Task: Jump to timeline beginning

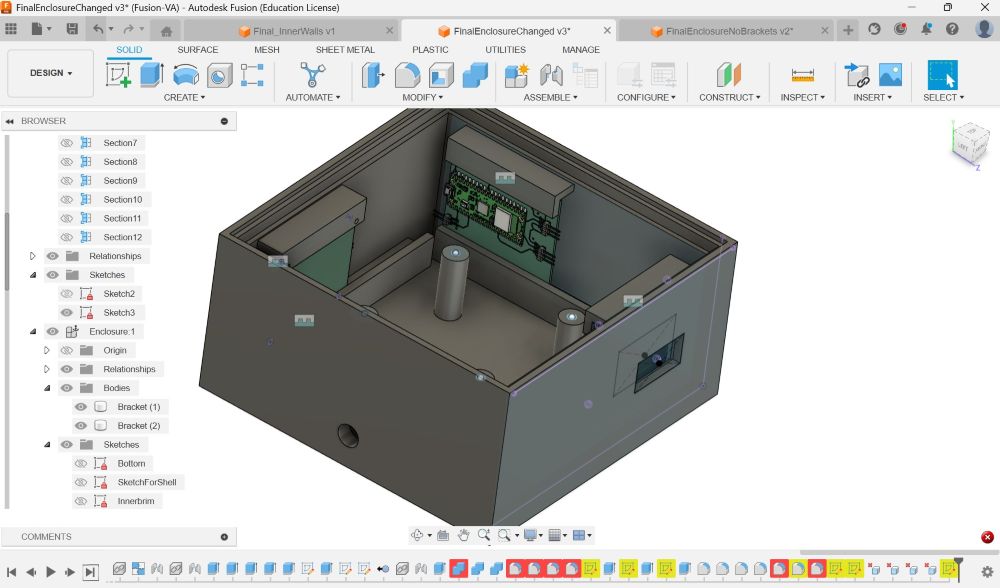Action: point(11,572)
